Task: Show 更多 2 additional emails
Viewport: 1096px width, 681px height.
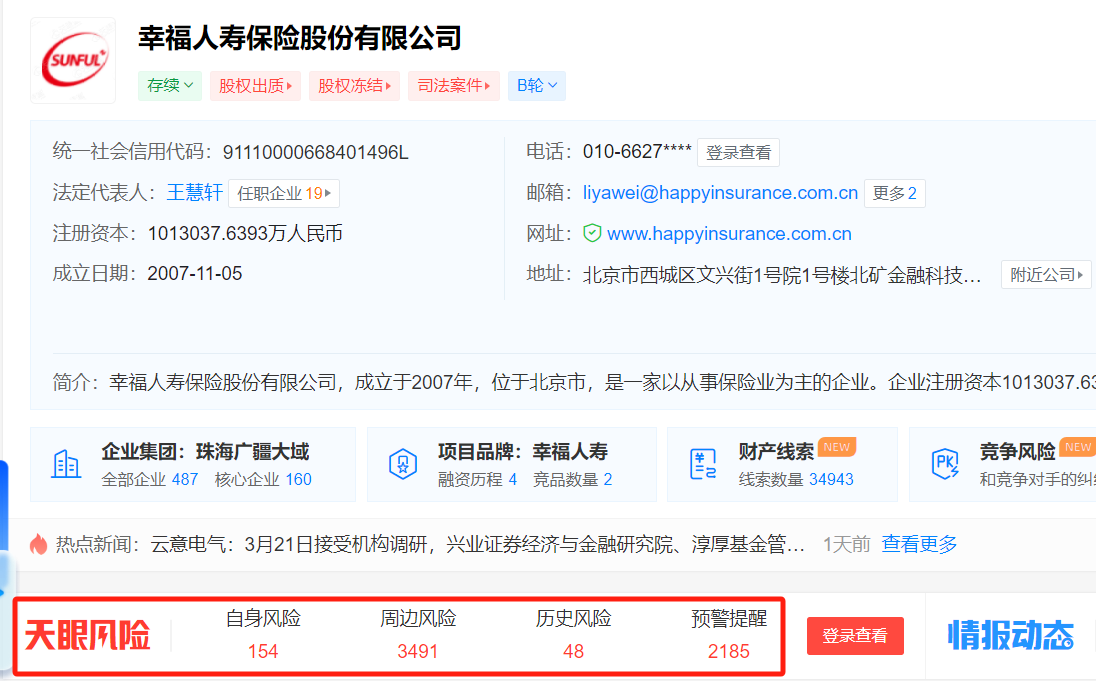Action: click(895, 194)
